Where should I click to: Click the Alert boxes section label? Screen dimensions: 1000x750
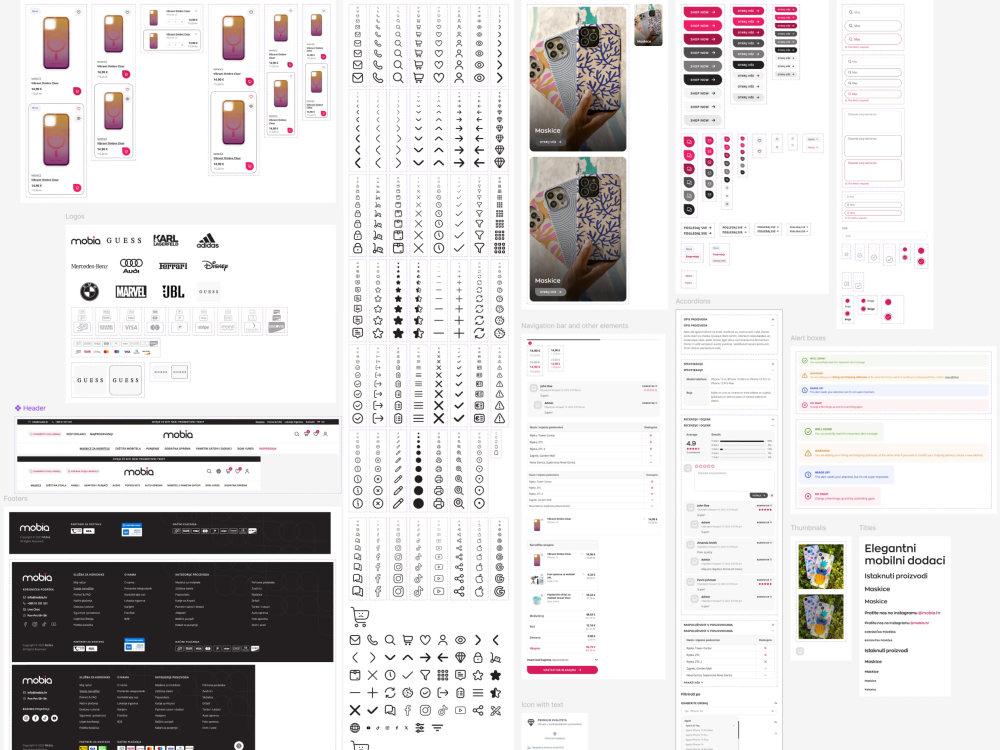pyautogui.click(x=807, y=338)
